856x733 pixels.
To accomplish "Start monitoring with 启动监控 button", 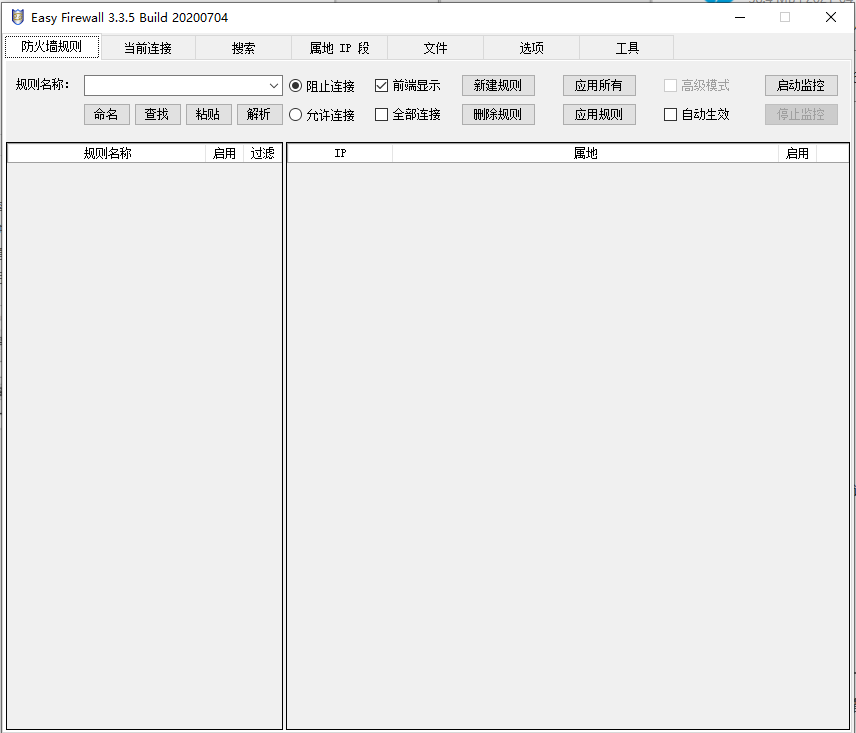I will (x=801, y=86).
